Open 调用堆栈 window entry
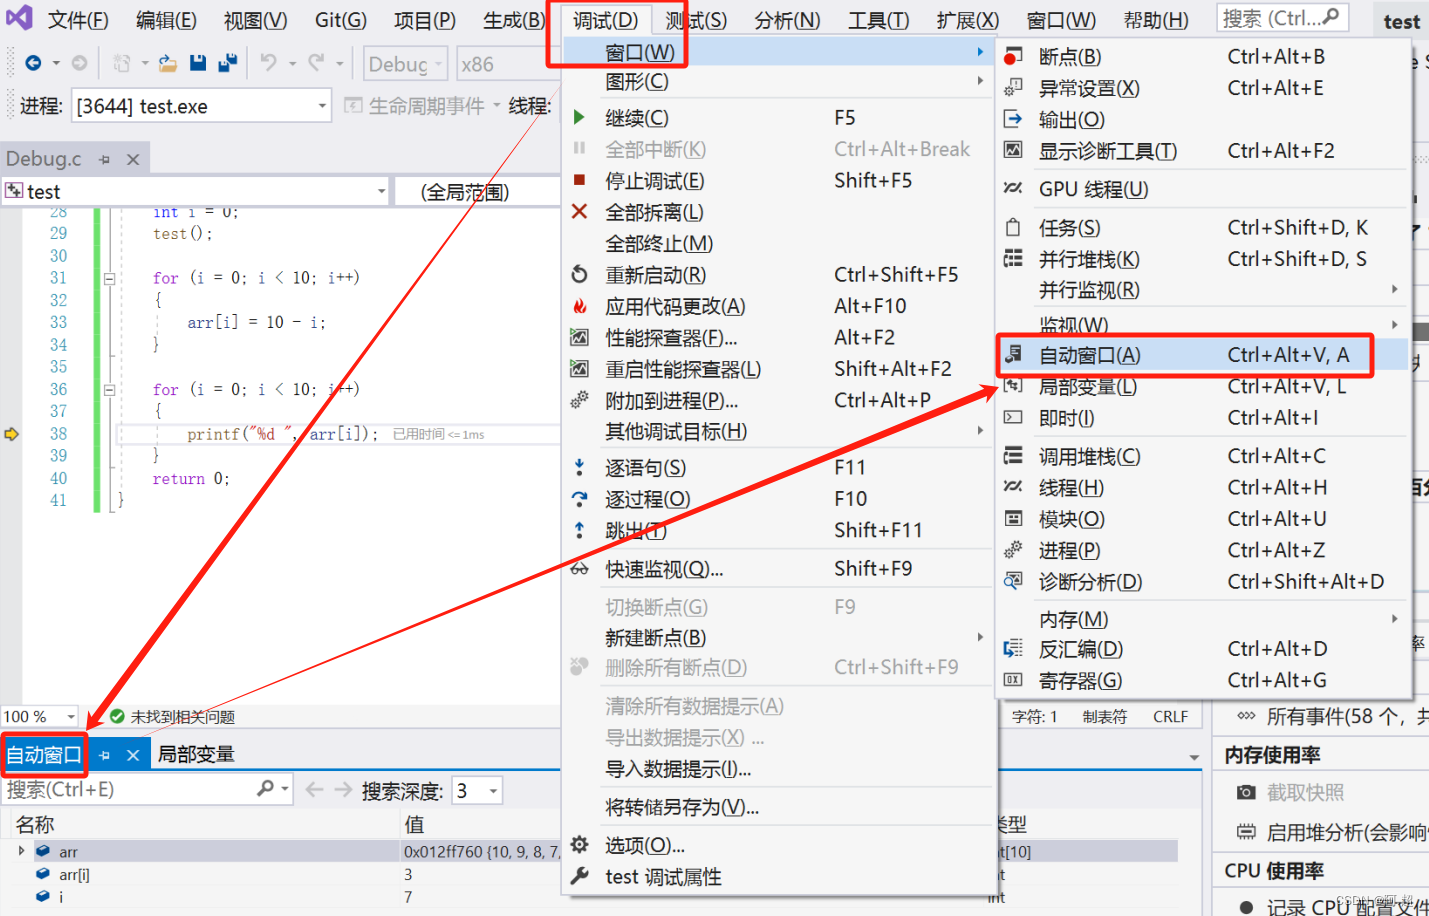Image resolution: width=1429 pixels, height=916 pixels. click(x=1204, y=457)
